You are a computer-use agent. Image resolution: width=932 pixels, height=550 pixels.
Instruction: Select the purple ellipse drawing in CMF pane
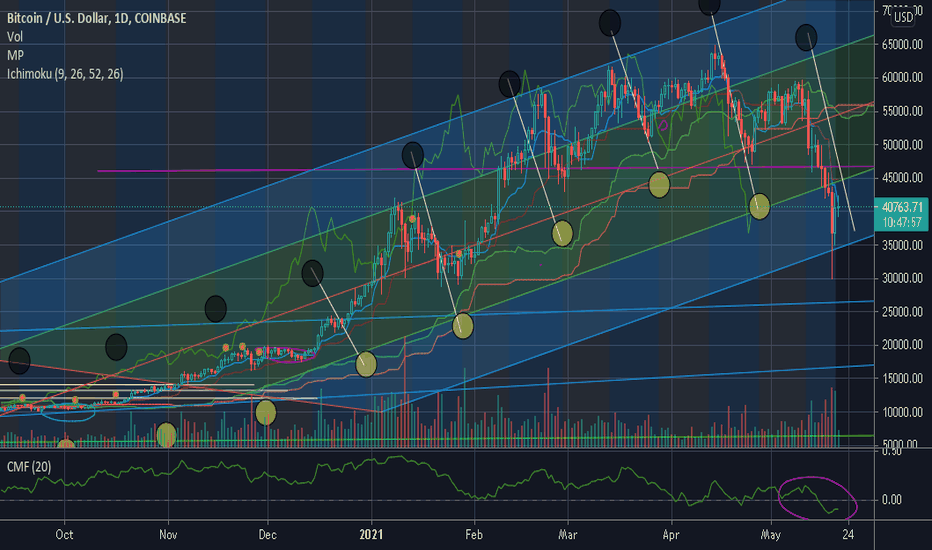pyautogui.click(x=818, y=498)
